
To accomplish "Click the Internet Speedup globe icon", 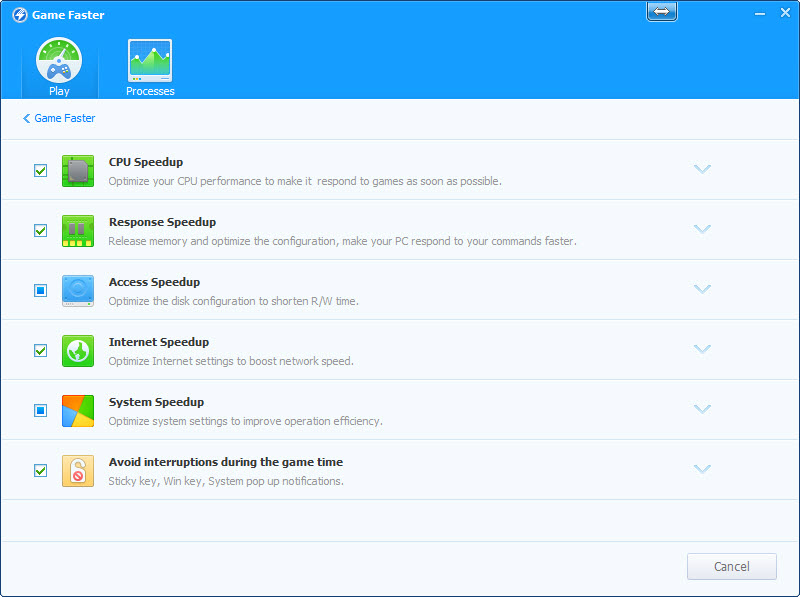I will pos(77,351).
